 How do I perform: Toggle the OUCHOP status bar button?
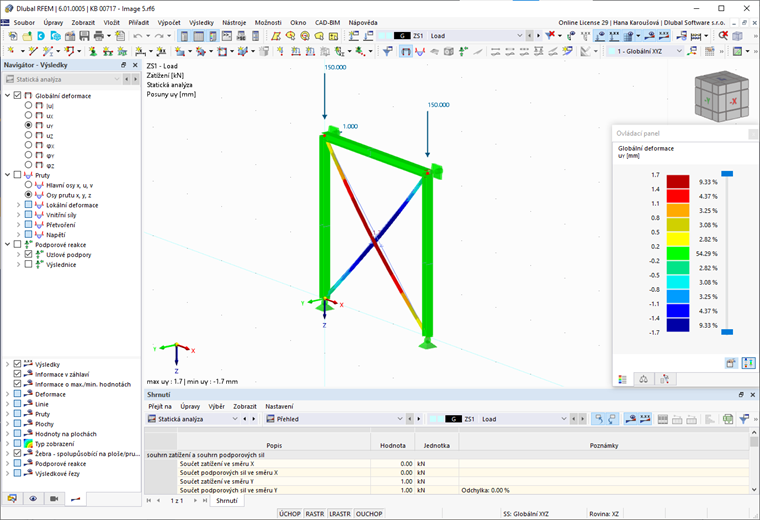coord(369,514)
